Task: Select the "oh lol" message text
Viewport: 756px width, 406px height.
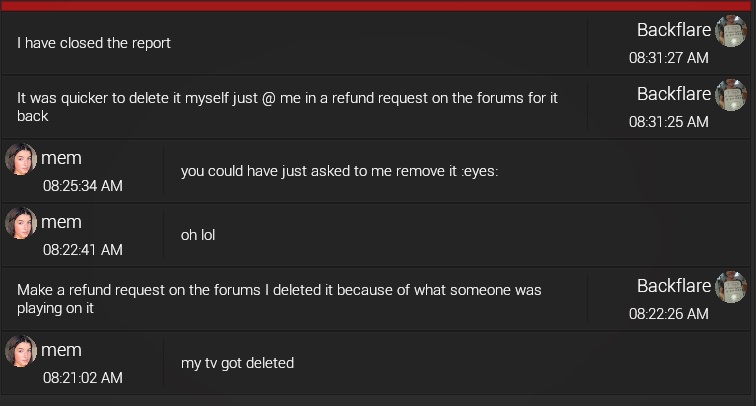Action: pos(198,235)
